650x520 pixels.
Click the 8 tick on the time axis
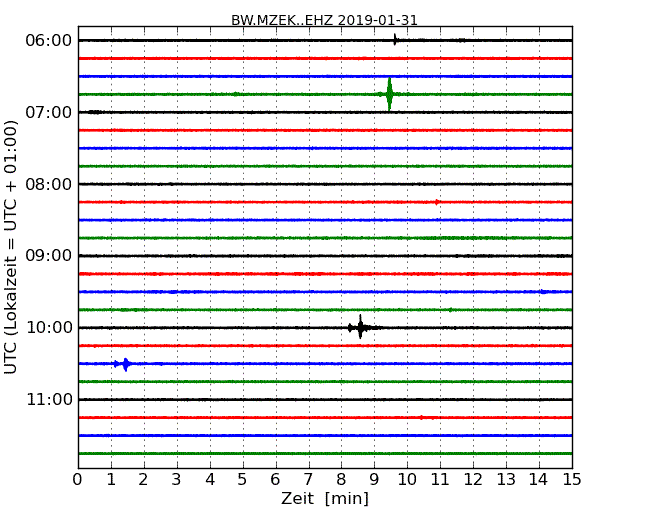click(x=341, y=479)
